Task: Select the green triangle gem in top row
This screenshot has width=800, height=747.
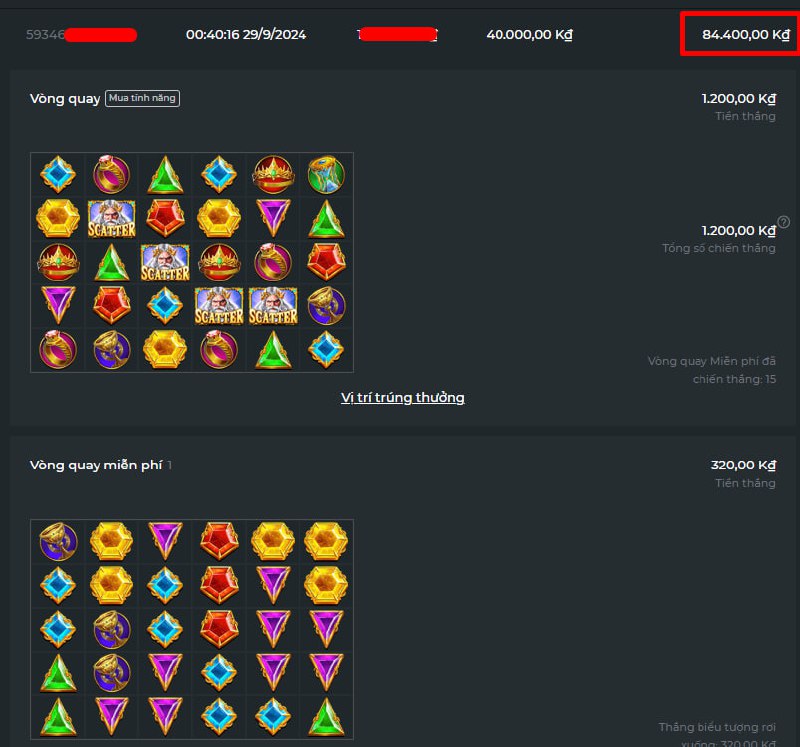Action: (165, 175)
